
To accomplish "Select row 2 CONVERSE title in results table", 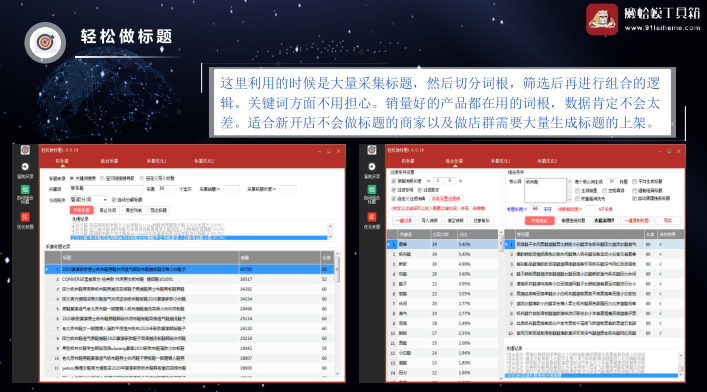I will 189,279.
